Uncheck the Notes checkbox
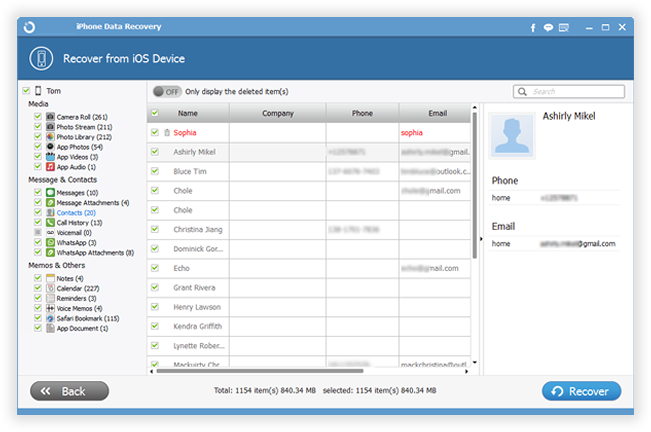 pyautogui.click(x=38, y=278)
